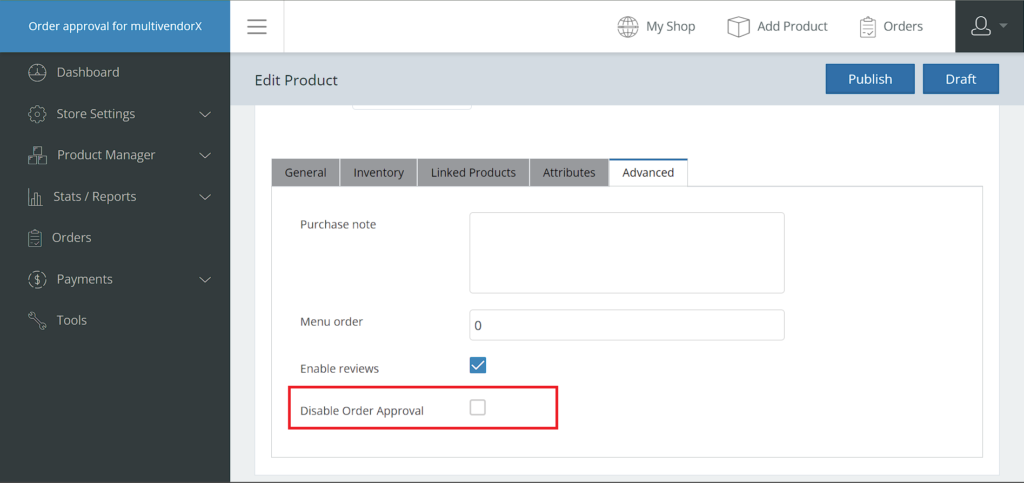Click the Publish button
Image resolution: width=1024 pixels, height=483 pixels.
click(870, 79)
